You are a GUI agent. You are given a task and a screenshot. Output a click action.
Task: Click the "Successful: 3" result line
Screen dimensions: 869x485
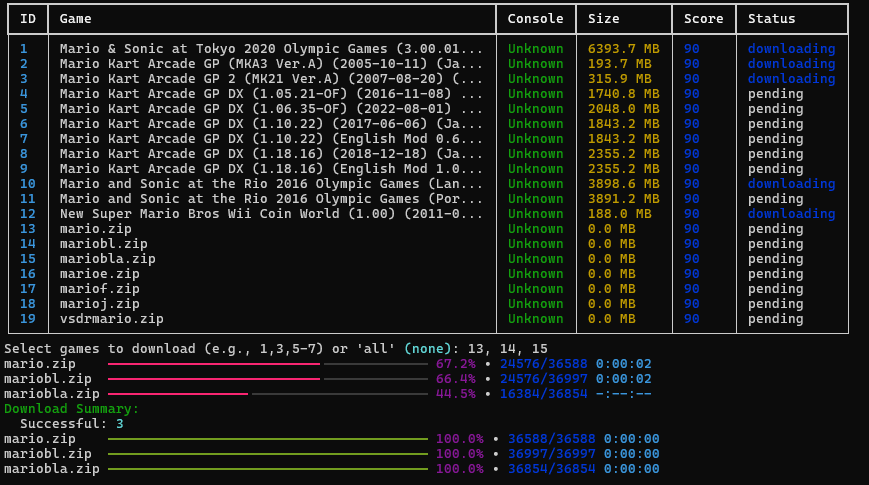(71, 424)
